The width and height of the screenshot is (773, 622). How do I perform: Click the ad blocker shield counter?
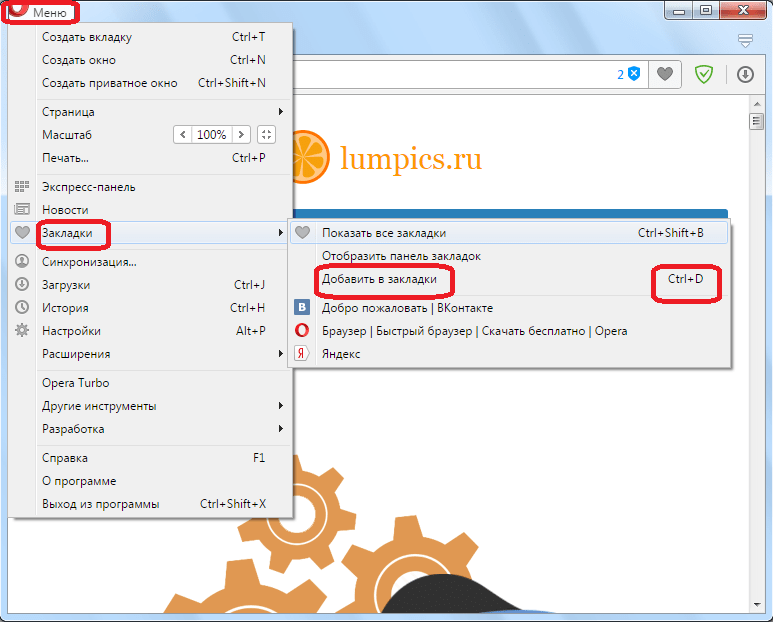[629, 74]
